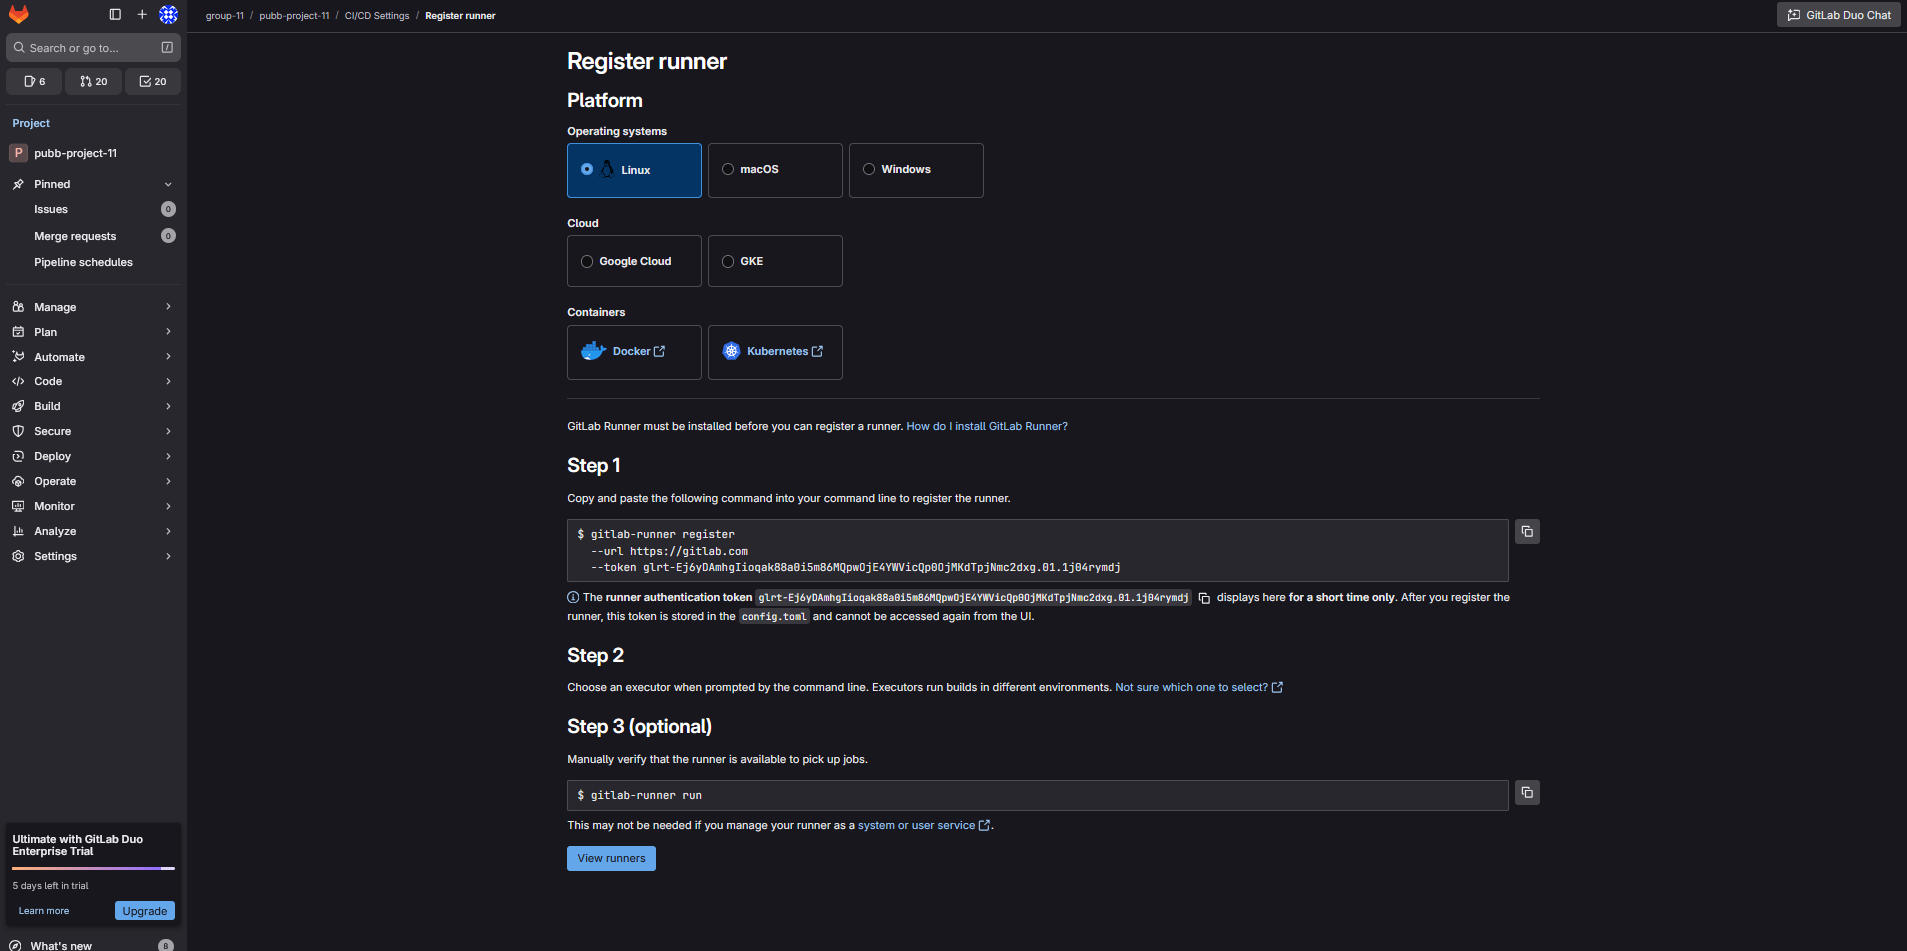Toggle the sidebar collapse icon
Screen dimensions: 1907x951
(115, 14)
